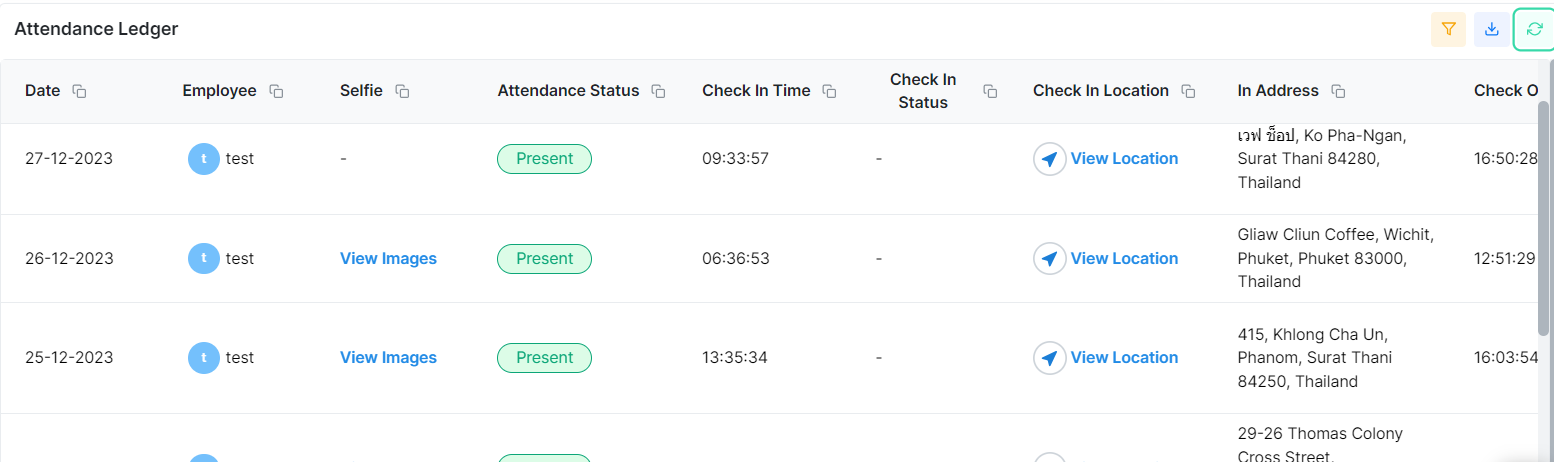Click copy icon beside Employee header
This screenshot has width=1554, height=462.
(276, 91)
